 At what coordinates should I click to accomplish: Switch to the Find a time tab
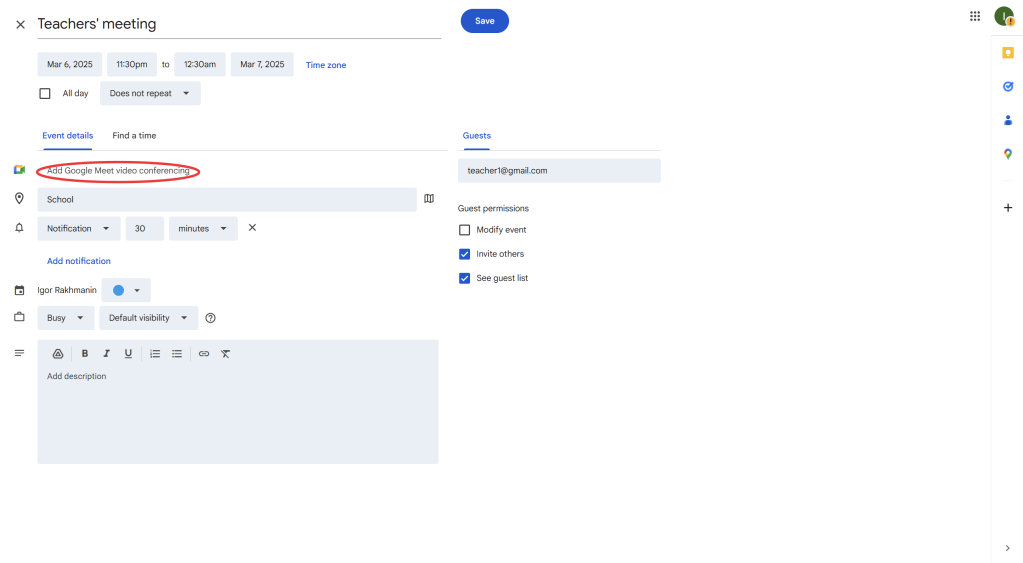click(x=134, y=136)
